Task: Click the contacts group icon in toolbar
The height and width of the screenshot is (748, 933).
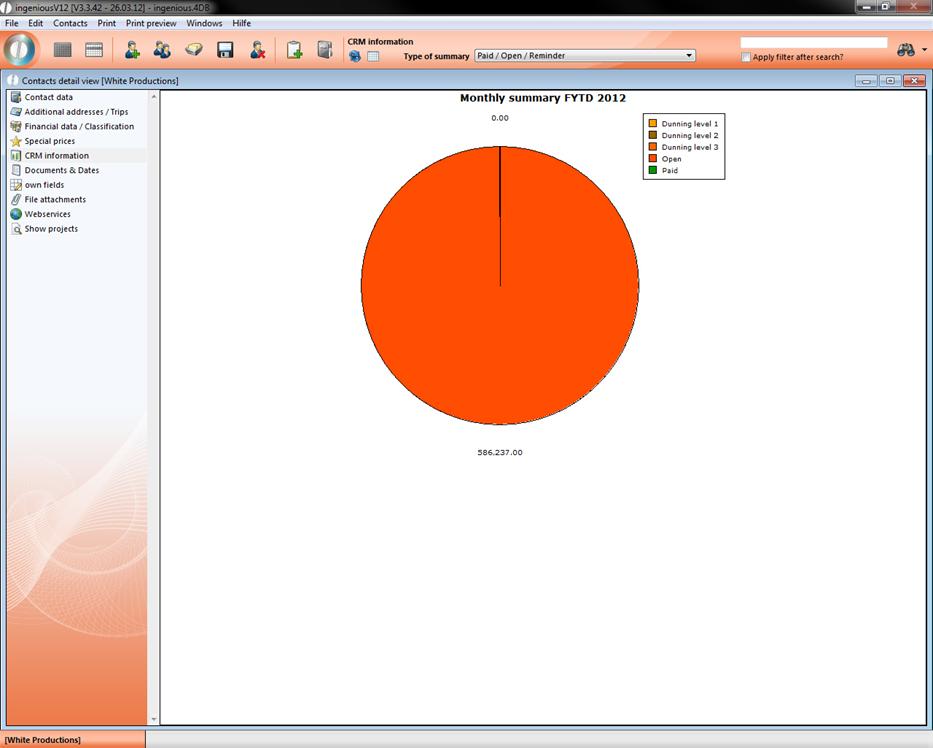Action: pos(162,50)
